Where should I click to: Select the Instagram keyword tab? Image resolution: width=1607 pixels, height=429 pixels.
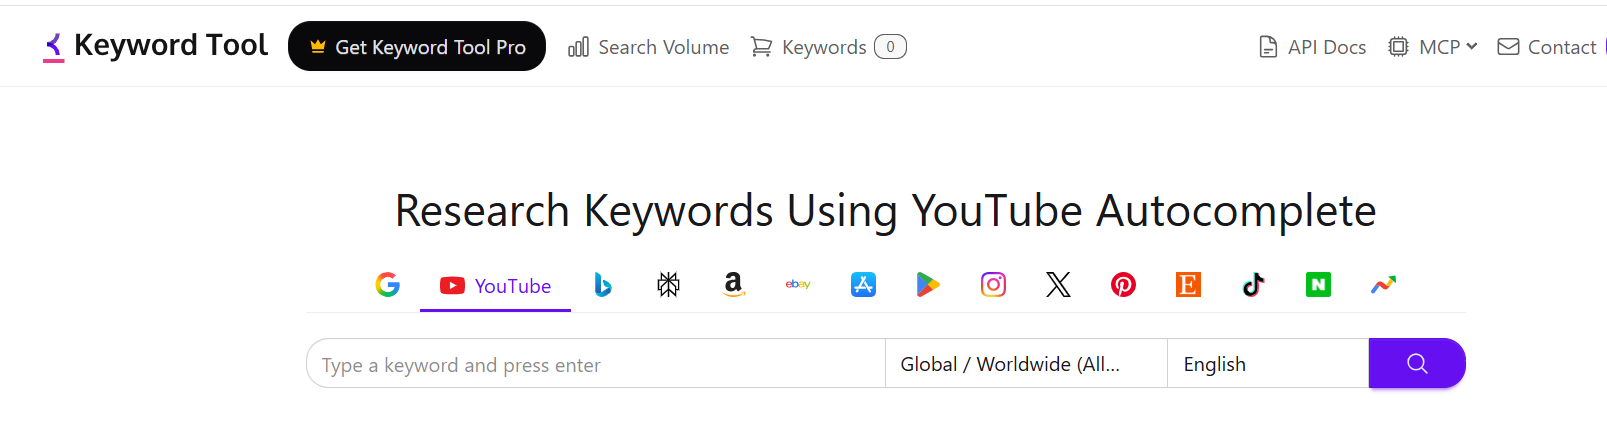(993, 285)
